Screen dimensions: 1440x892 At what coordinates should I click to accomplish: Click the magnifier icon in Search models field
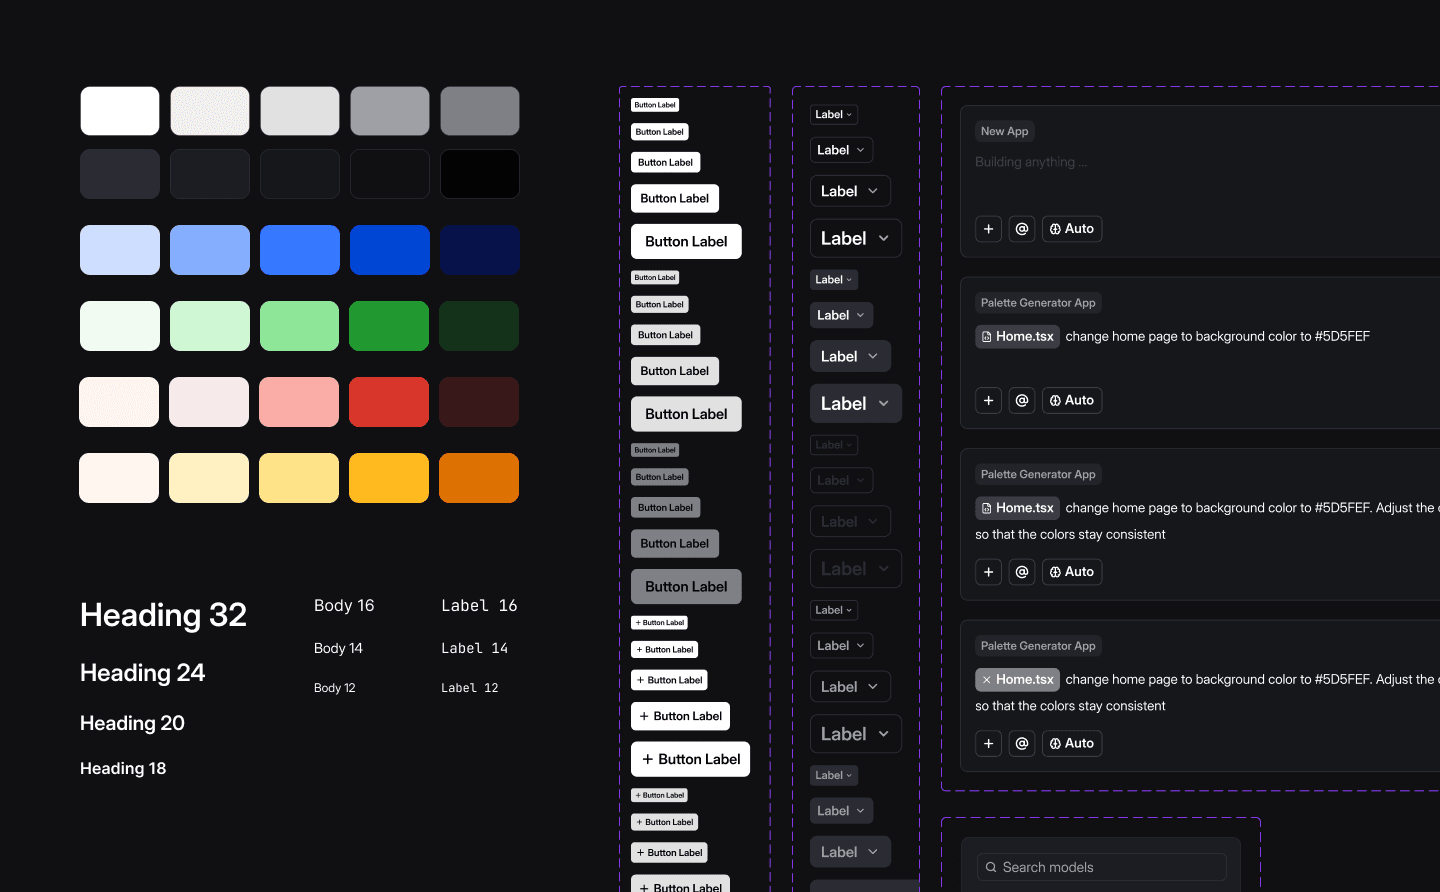click(x=990, y=866)
